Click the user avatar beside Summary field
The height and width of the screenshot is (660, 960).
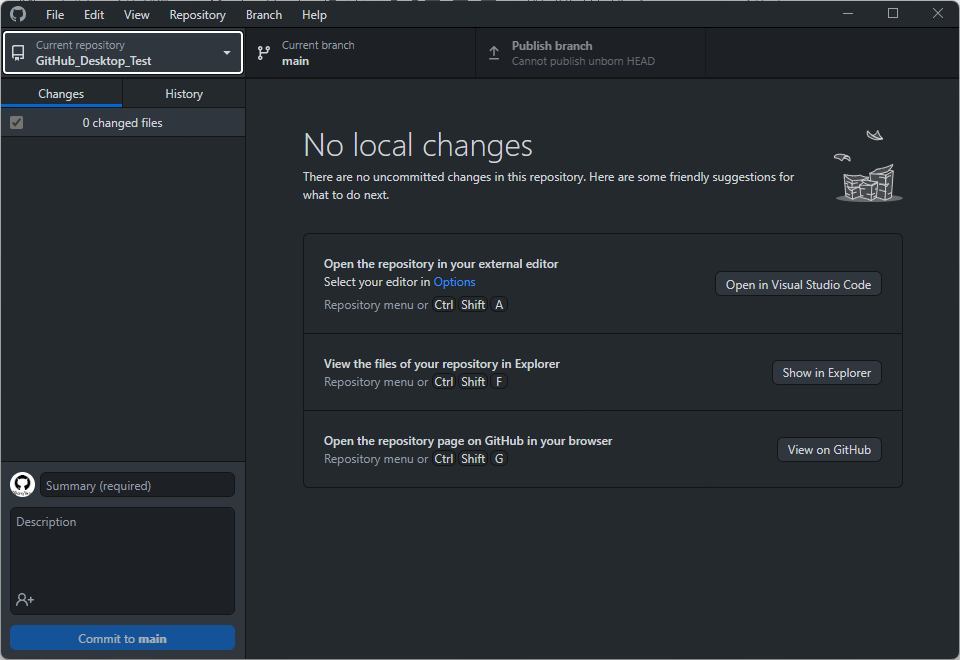[23, 485]
